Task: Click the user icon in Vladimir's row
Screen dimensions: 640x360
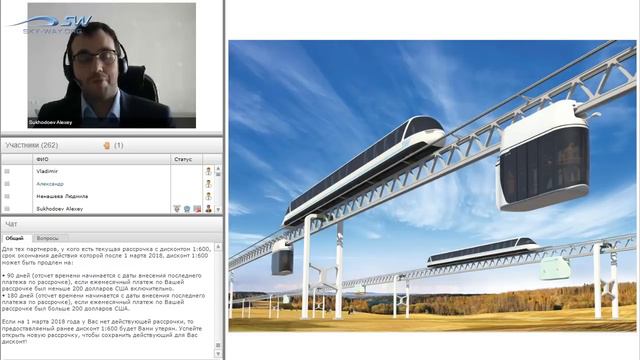Action: 209,171
